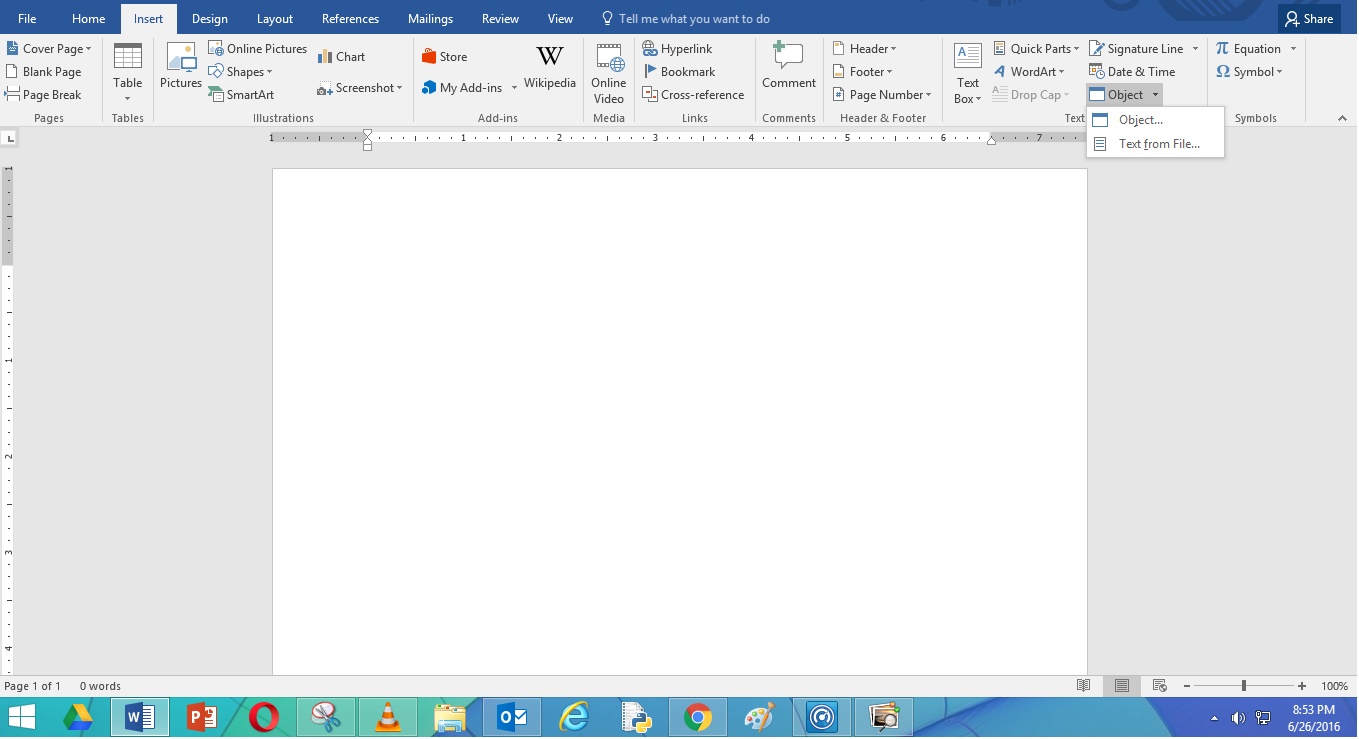This screenshot has width=1359, height=739.
Task: Switch to the Review tab
Action: pos(500,19)
